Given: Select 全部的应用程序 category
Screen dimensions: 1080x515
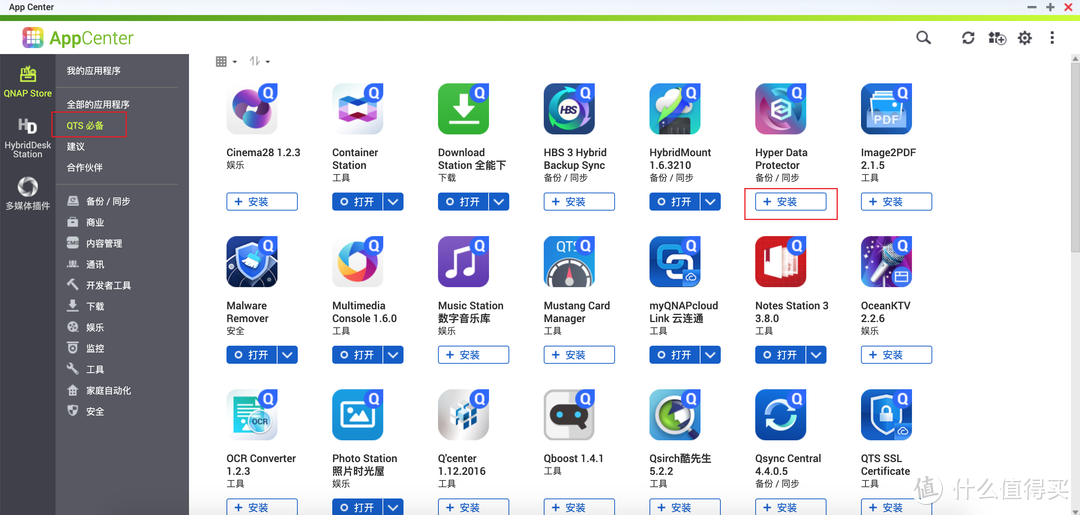Looking at the screenshot, I should pos(98,105).
